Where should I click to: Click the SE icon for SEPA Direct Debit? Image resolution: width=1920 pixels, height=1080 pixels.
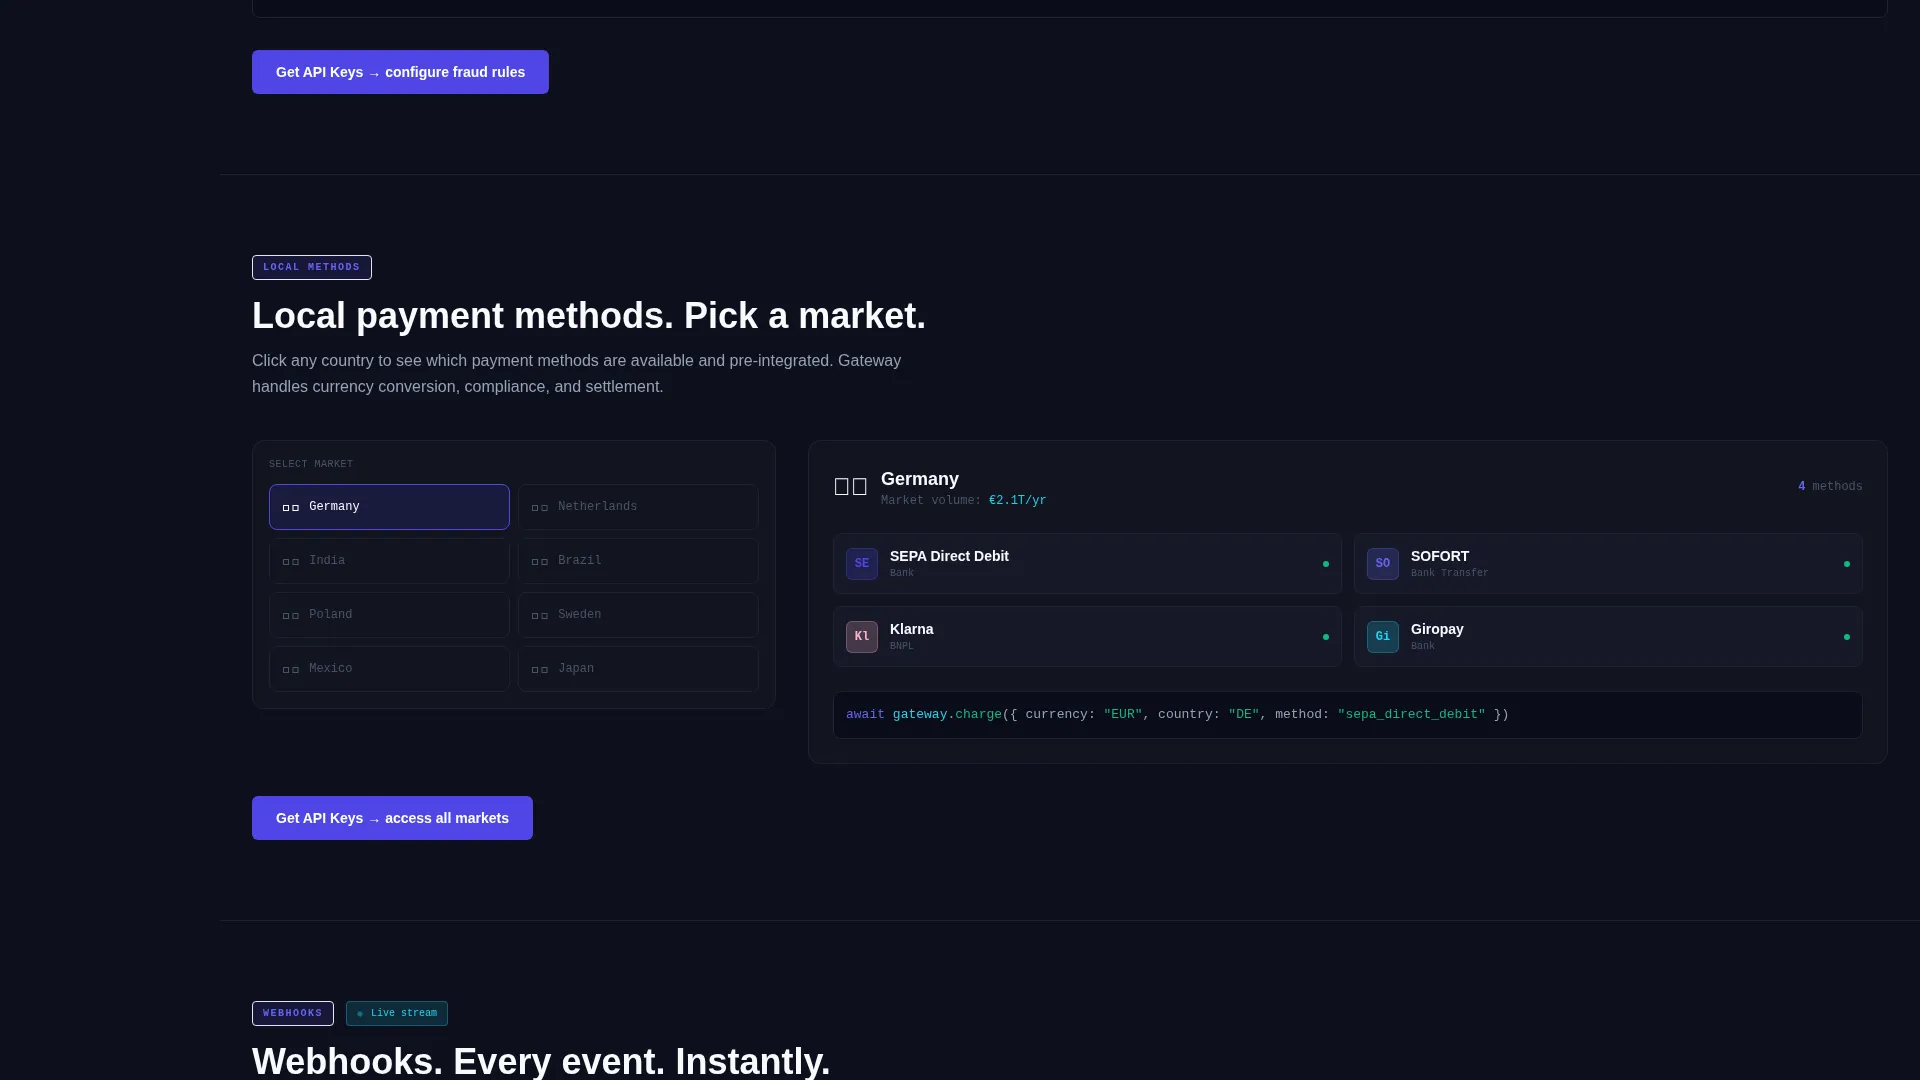pos(862,564)
